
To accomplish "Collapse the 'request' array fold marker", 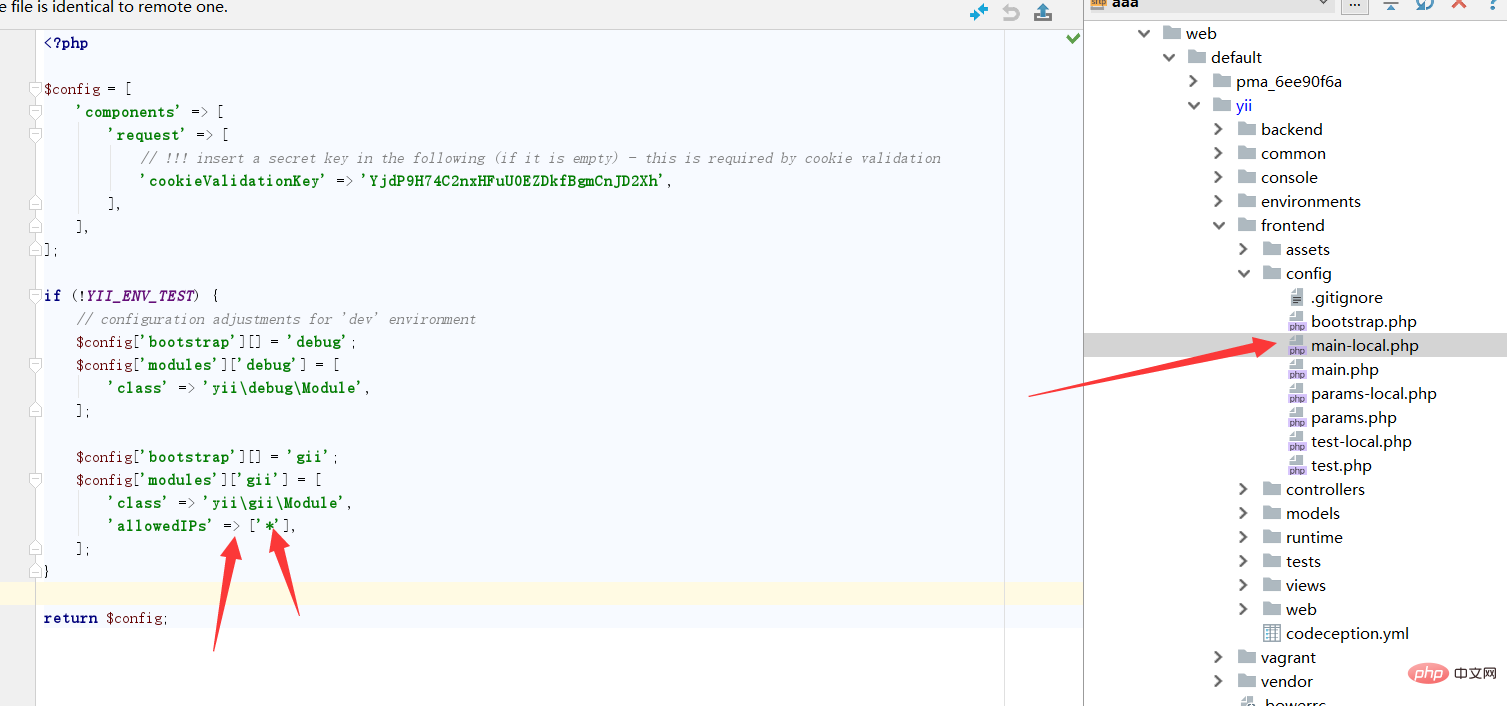I will (36, 135).
